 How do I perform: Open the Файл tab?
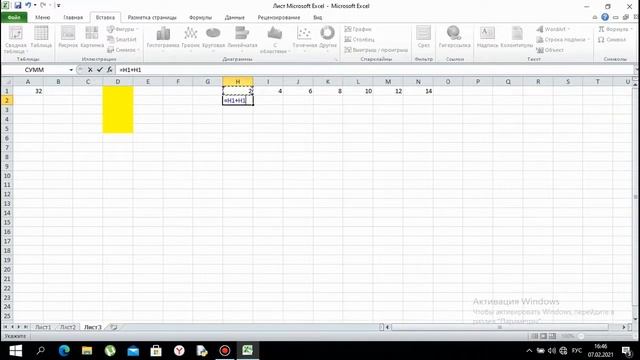tap(14, 18)
